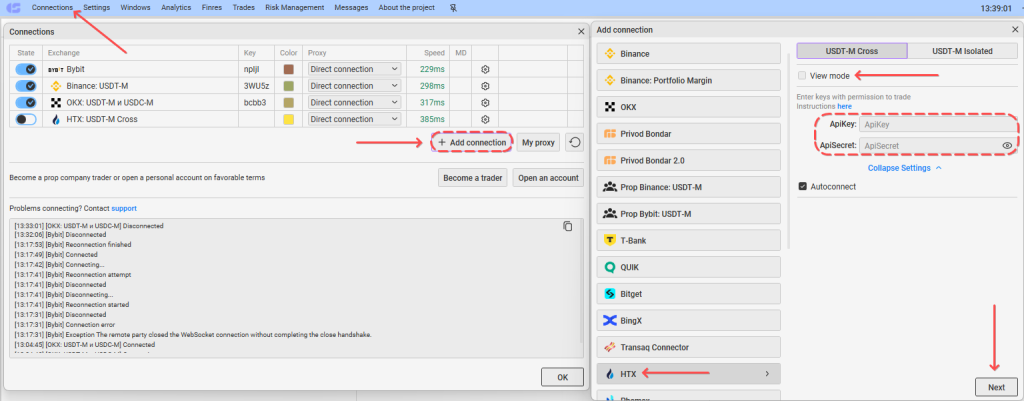Toggle off the Bybit connection switch

(x=26, y=69)
